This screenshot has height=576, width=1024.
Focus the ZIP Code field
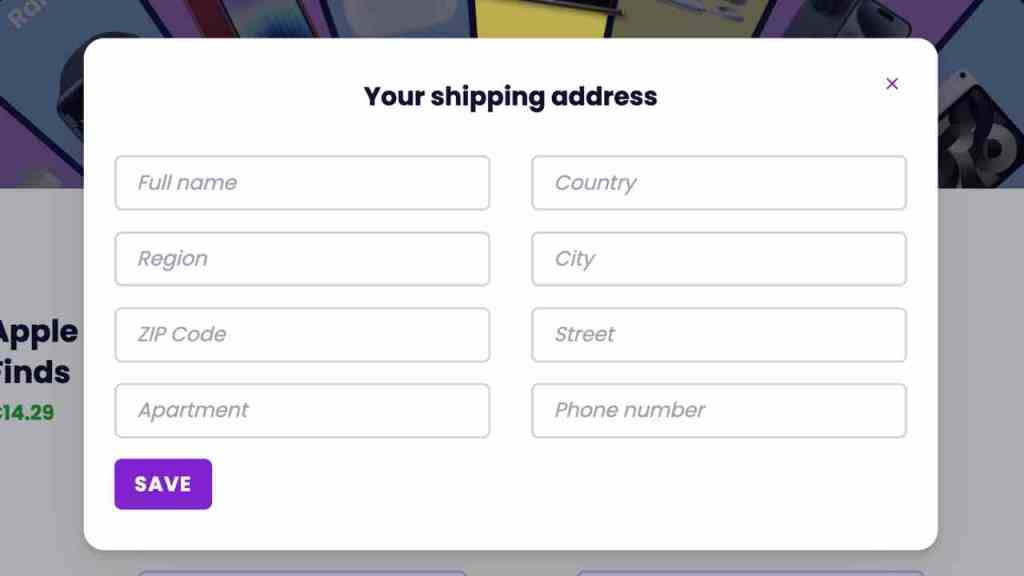tap(302, 335)
